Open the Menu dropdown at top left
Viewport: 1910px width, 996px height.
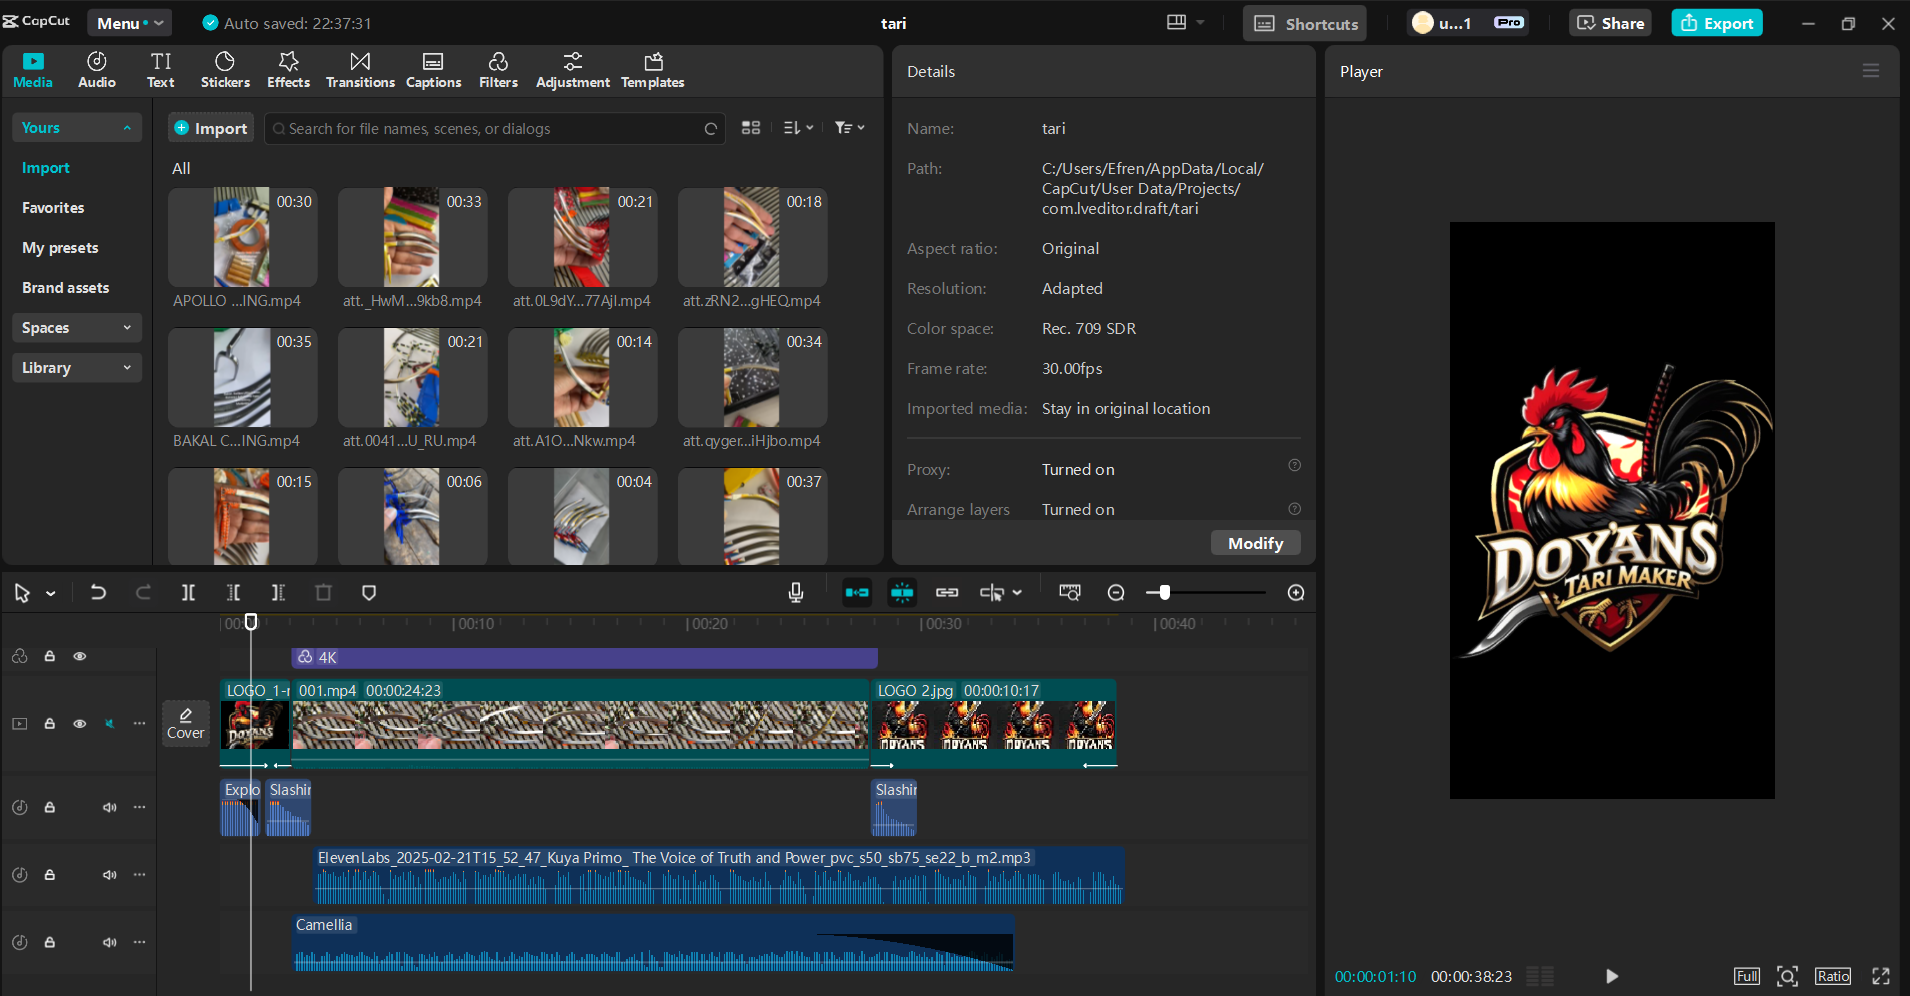129,23
